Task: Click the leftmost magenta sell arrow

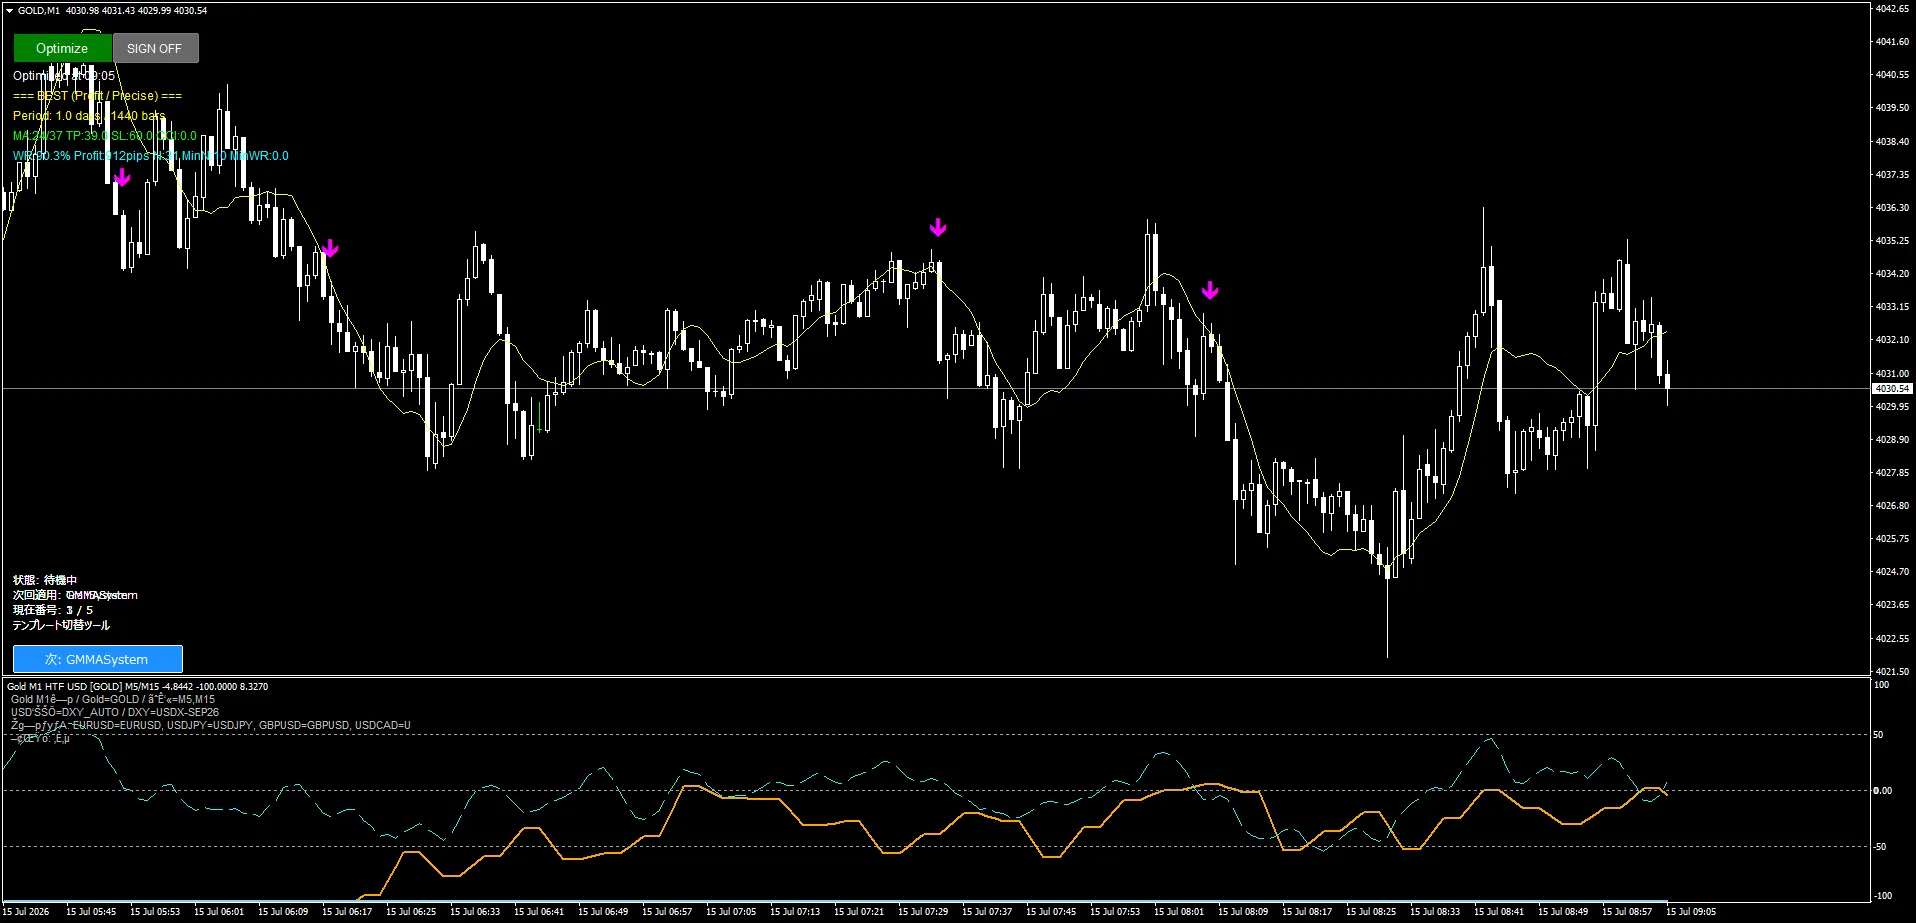Action: (x=122, y=178)
